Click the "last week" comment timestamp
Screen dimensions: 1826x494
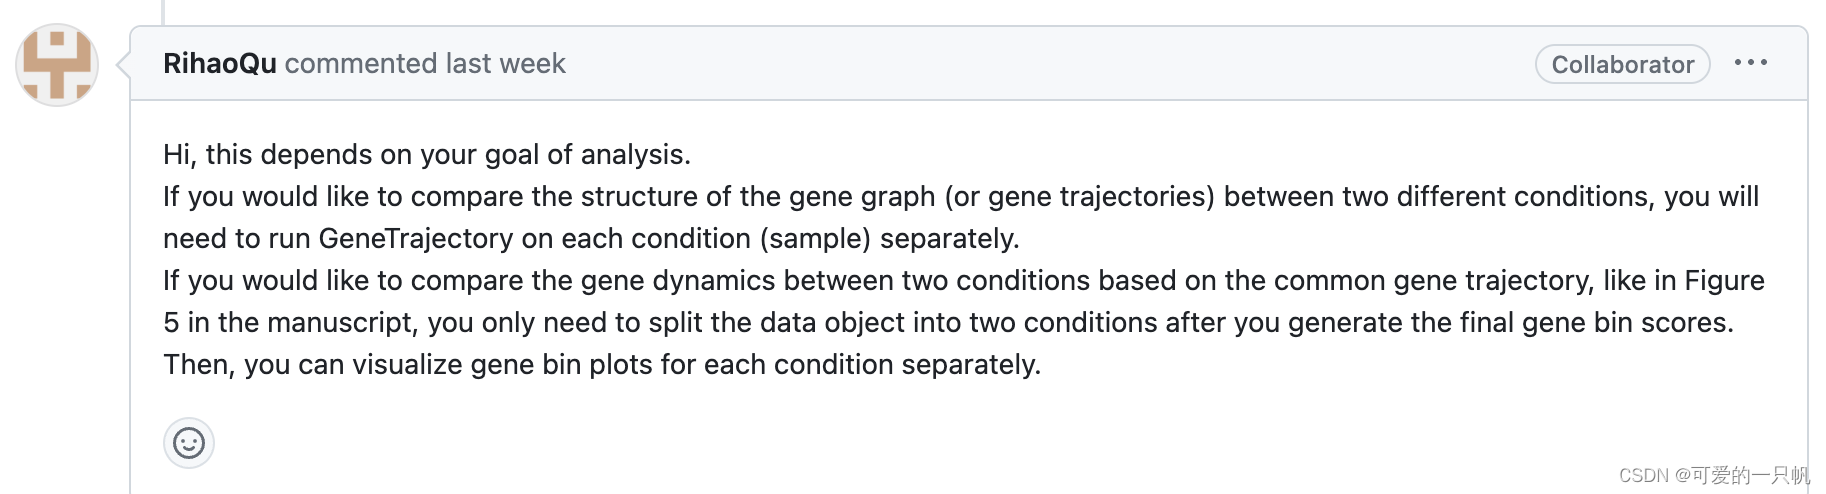(505, 64)
